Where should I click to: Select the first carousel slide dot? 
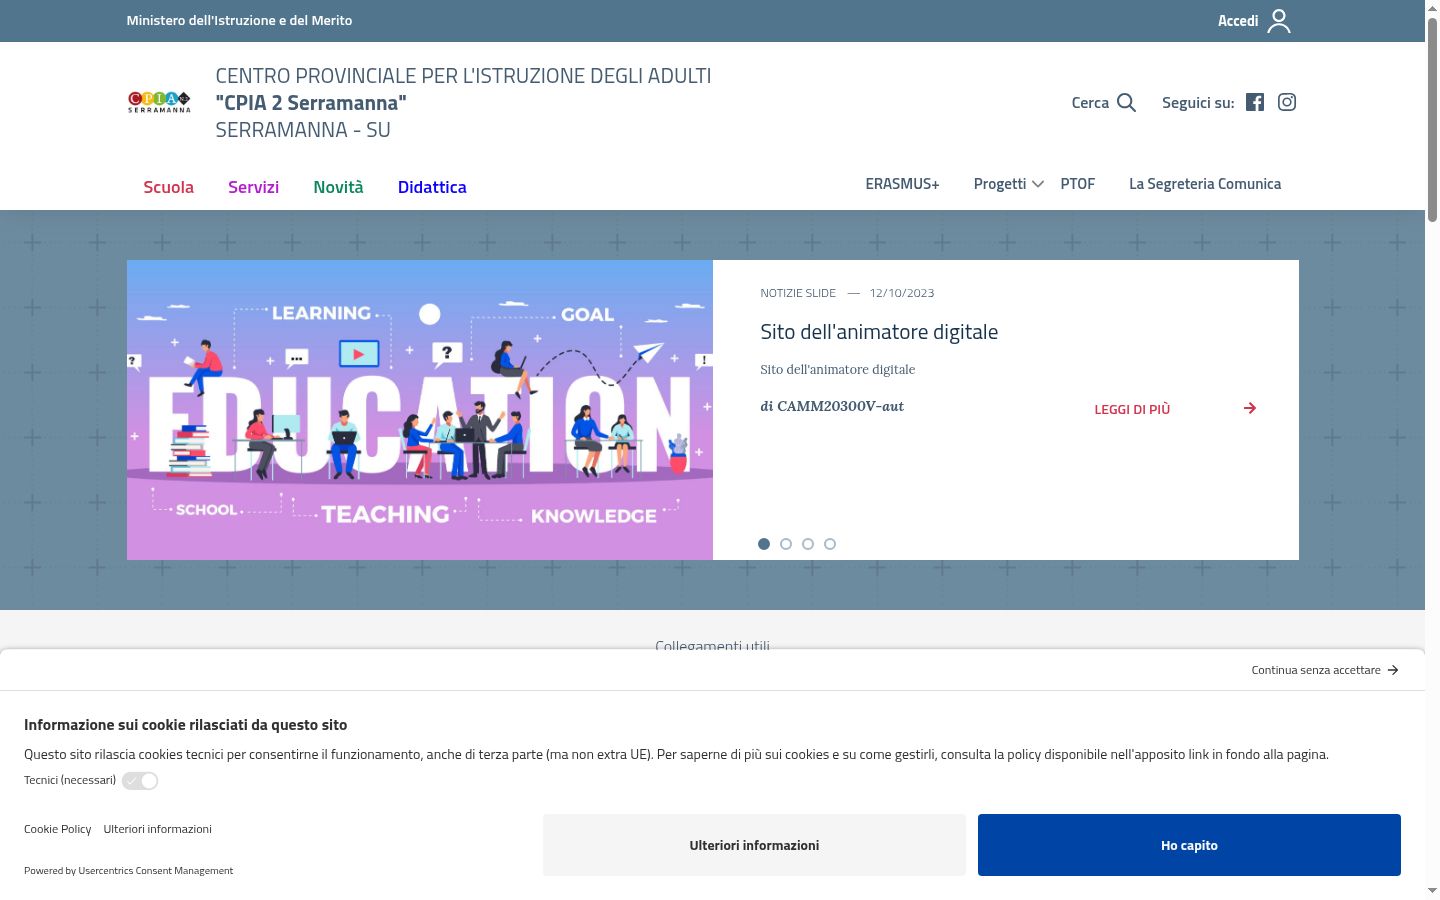pos(764,544)
